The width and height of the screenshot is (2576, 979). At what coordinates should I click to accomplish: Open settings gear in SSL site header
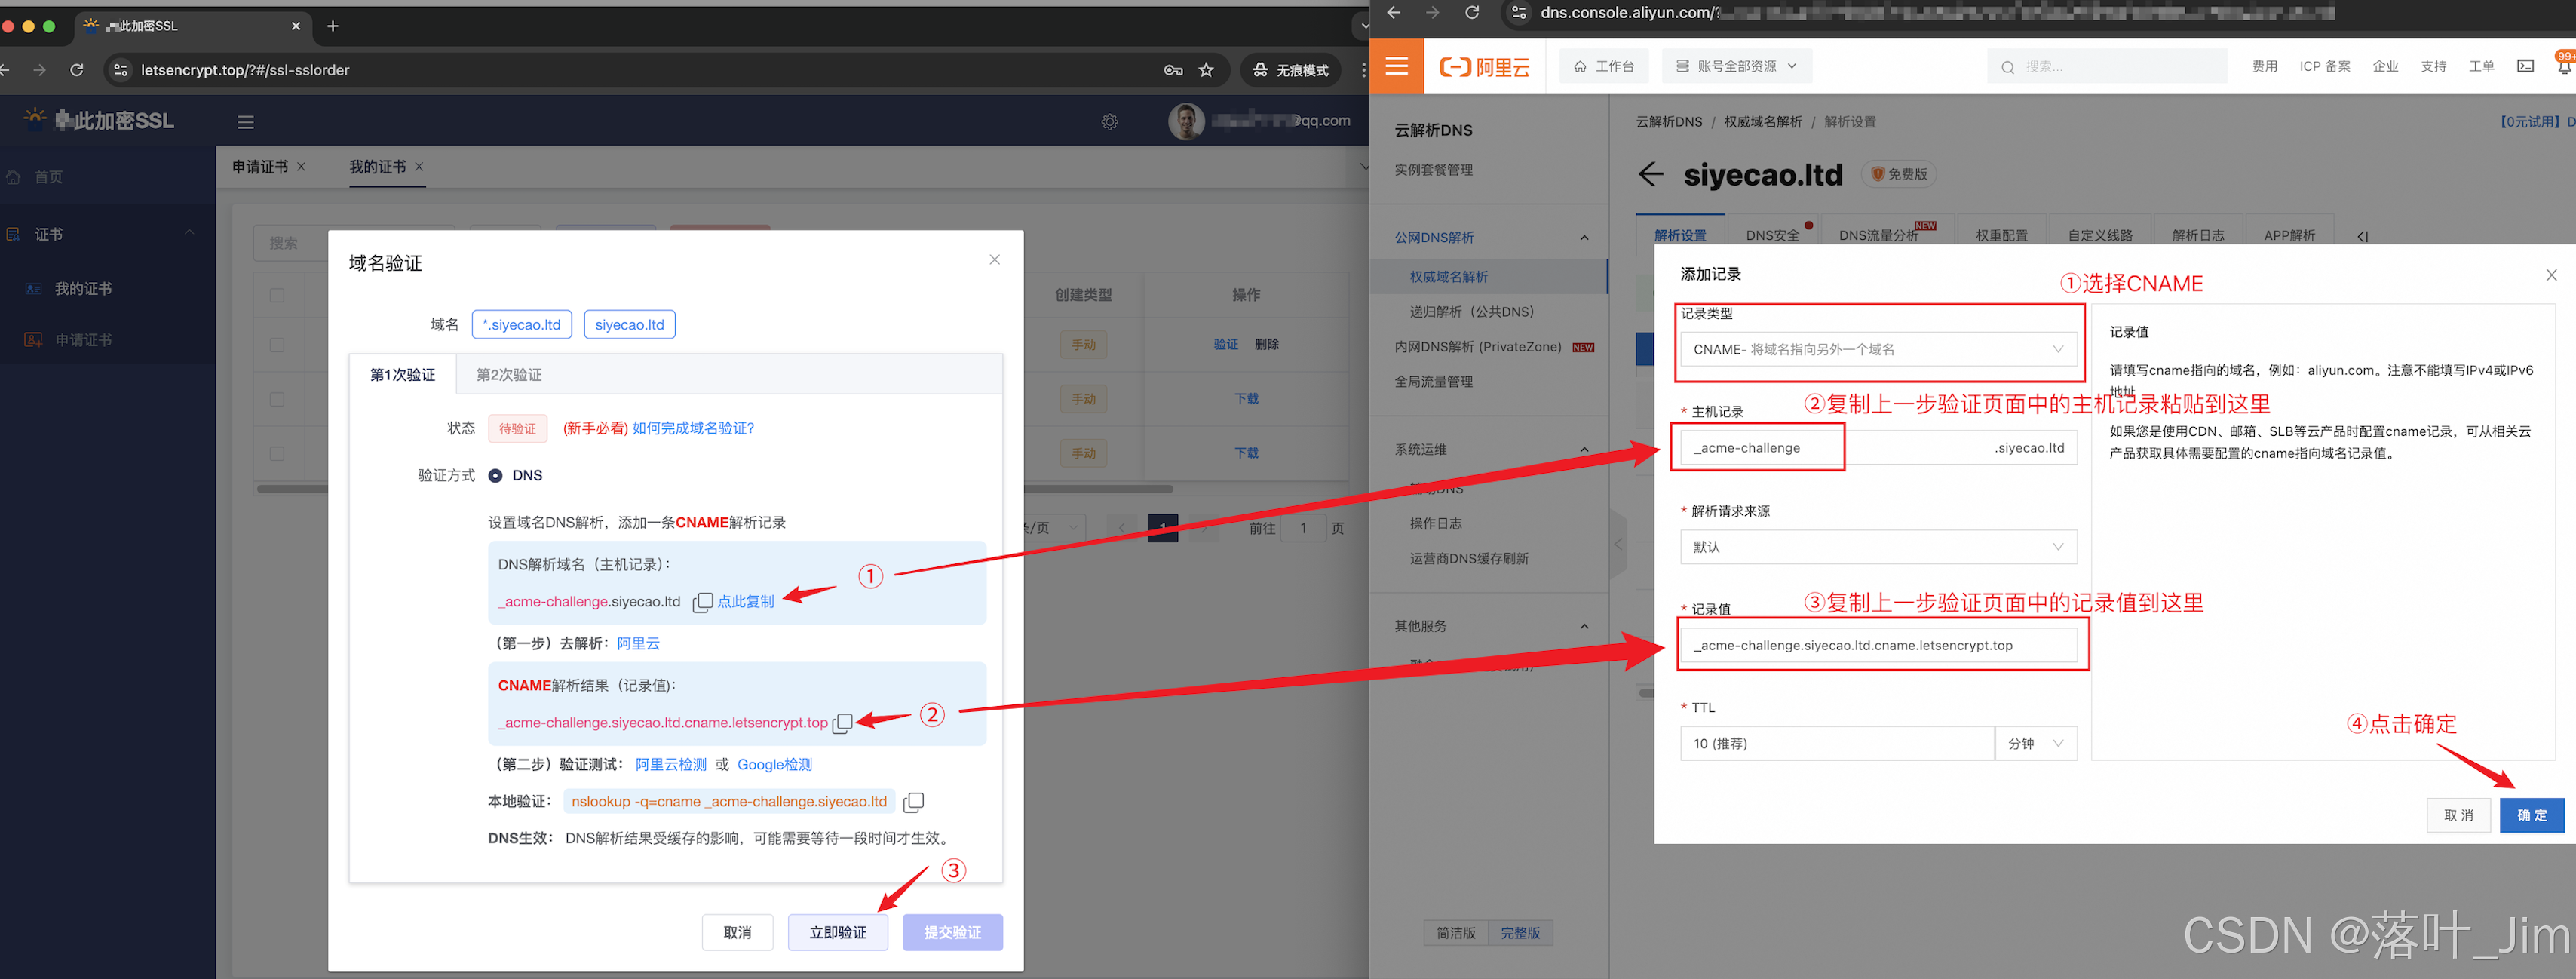click(x=1109, y=122)
